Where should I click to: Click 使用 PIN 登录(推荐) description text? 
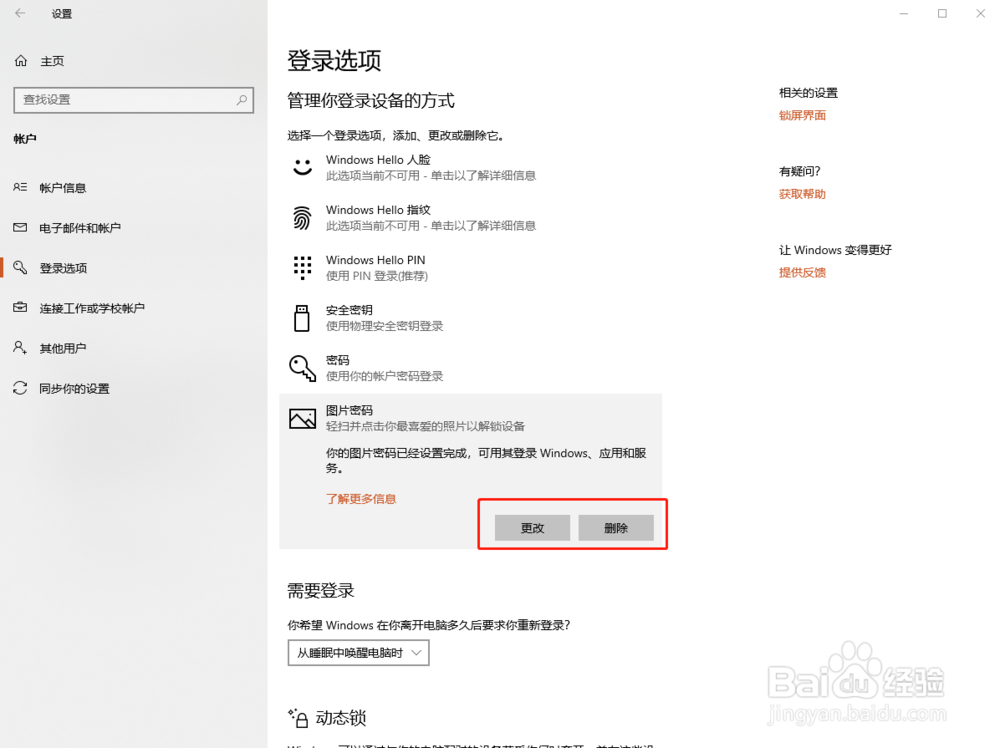[x=377, y=276]
